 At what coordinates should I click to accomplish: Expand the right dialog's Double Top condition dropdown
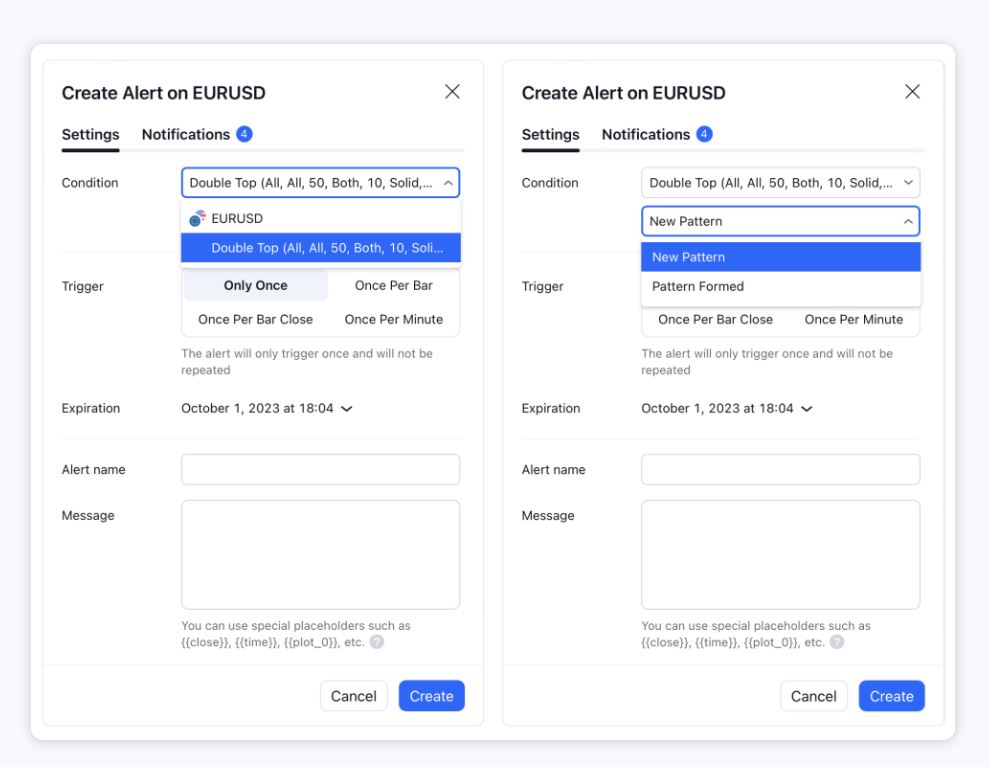(x=780, y=183)
